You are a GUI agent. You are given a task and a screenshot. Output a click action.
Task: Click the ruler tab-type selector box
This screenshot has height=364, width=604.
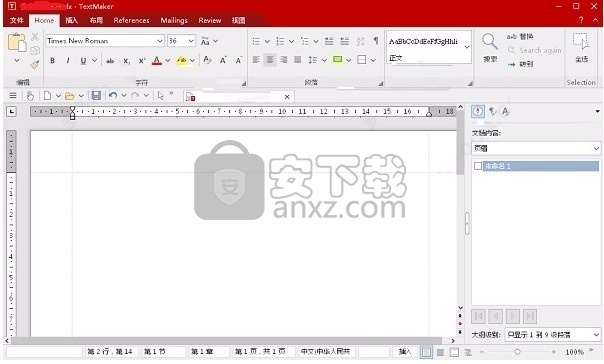12,112
